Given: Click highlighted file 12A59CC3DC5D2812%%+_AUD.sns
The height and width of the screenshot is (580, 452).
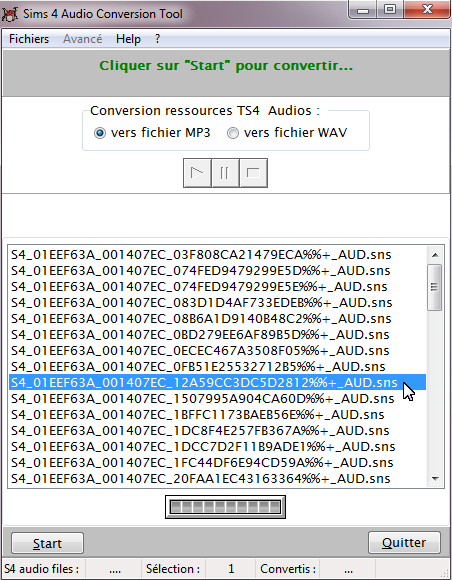Looking at the screenshot, I should [x=217, y=382].
